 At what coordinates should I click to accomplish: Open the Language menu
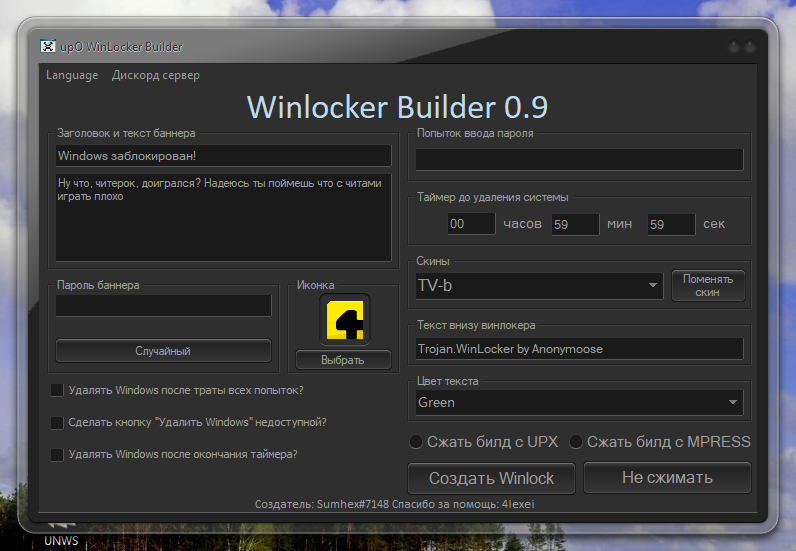tap(72, 75)
